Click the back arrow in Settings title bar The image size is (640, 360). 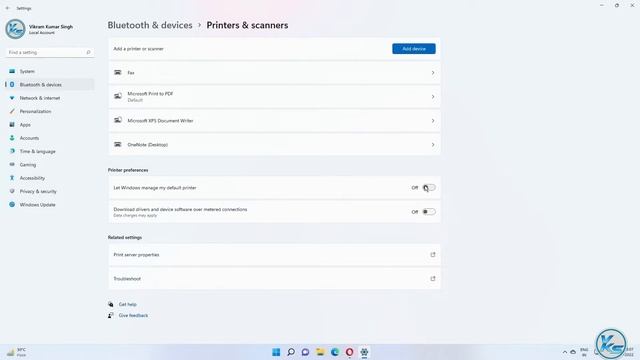click(8, 8)
